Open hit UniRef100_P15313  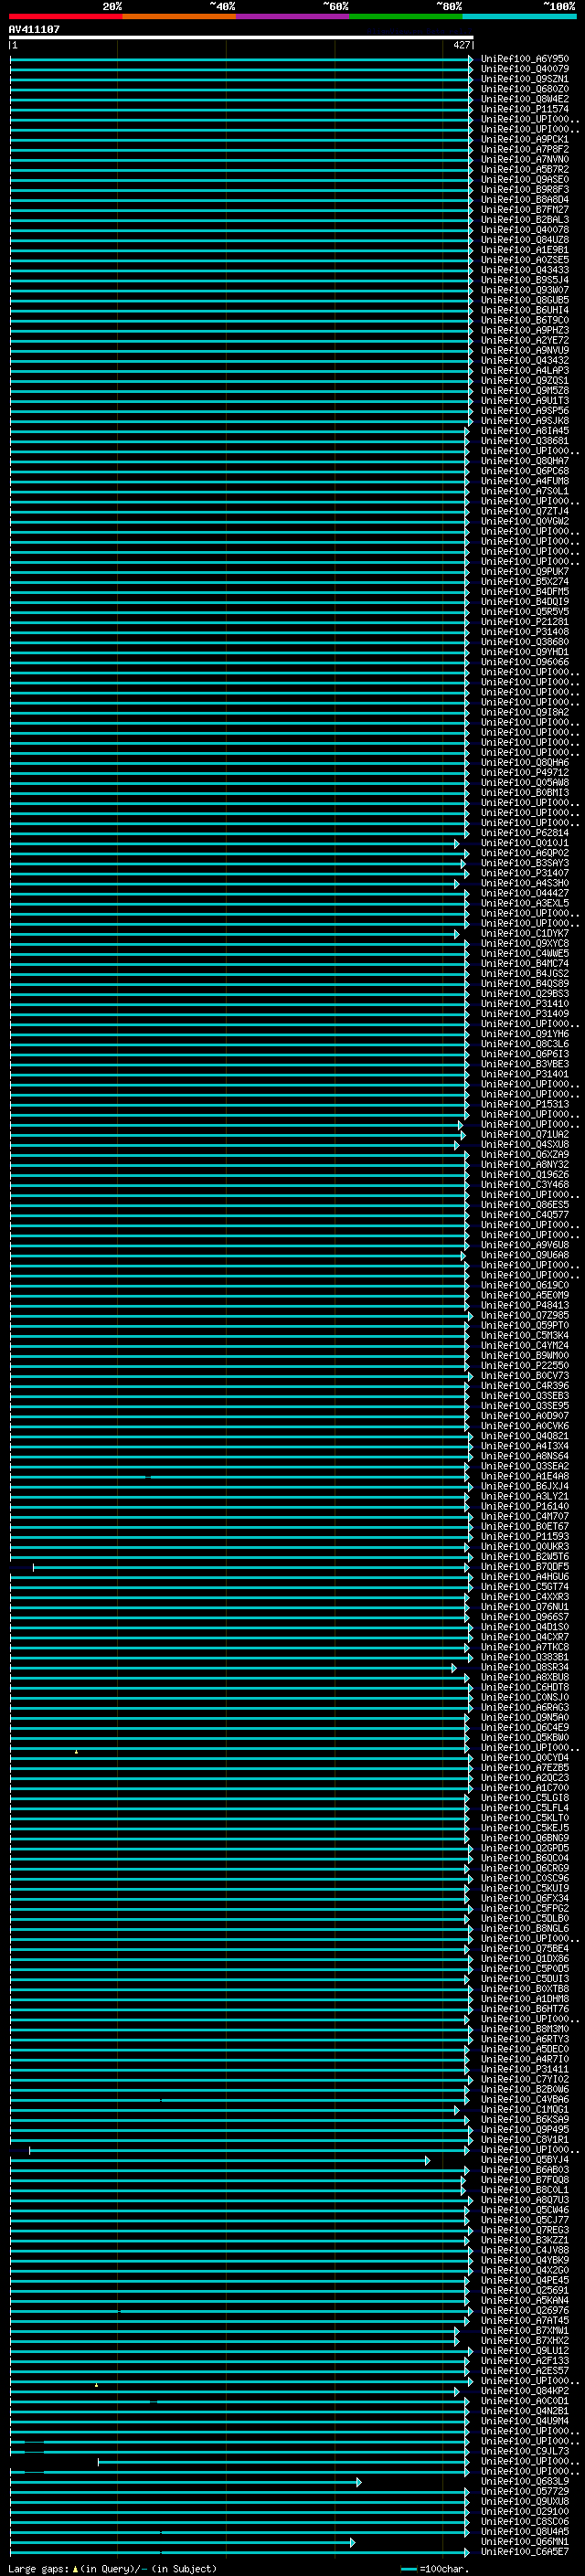click(x=524, y=1104)
